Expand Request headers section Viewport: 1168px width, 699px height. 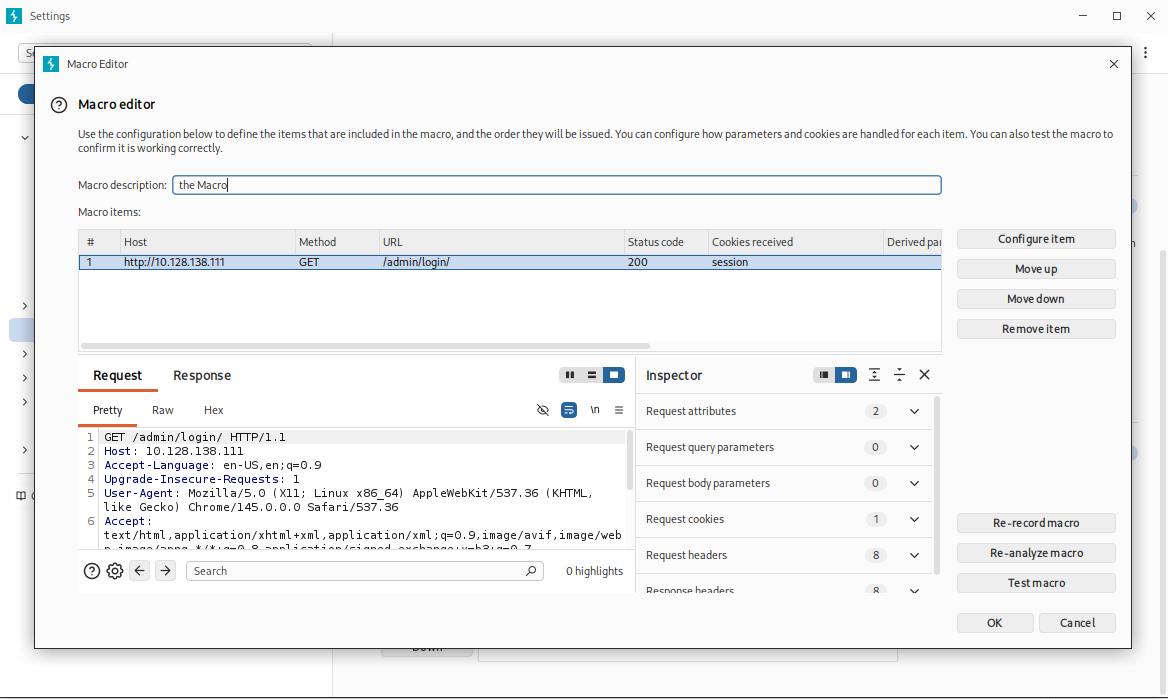coord(913,555)
